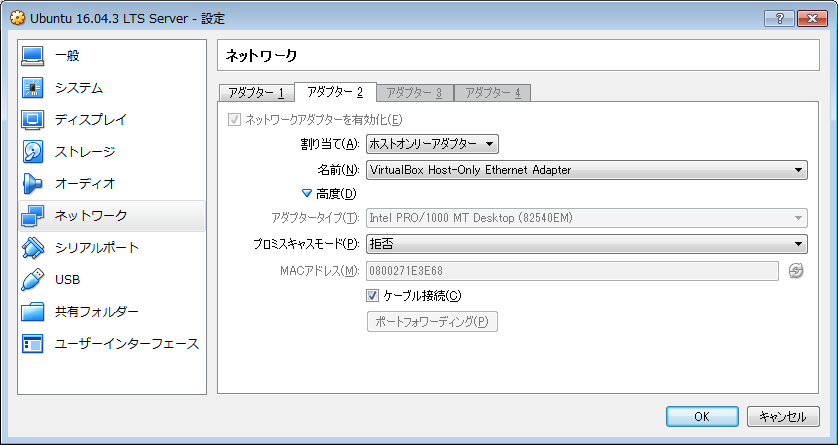838x445 pixels.
Task: Open Display (ディスプレイ) monitor icon
Action: click(33, 120)
